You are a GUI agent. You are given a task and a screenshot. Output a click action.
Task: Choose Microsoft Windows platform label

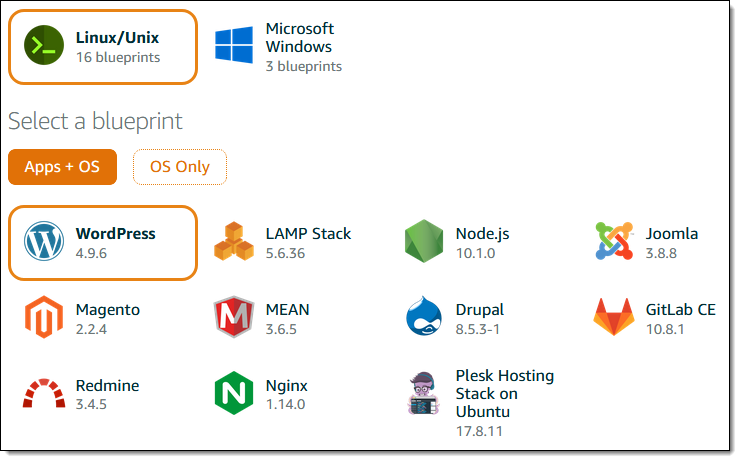click(300, 37)
